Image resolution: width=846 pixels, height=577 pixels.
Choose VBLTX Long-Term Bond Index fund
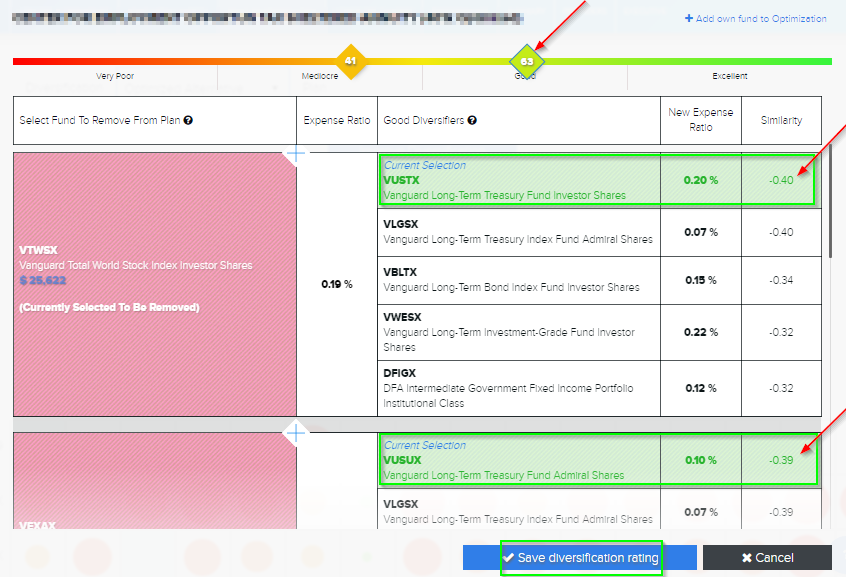coord(518,280)
